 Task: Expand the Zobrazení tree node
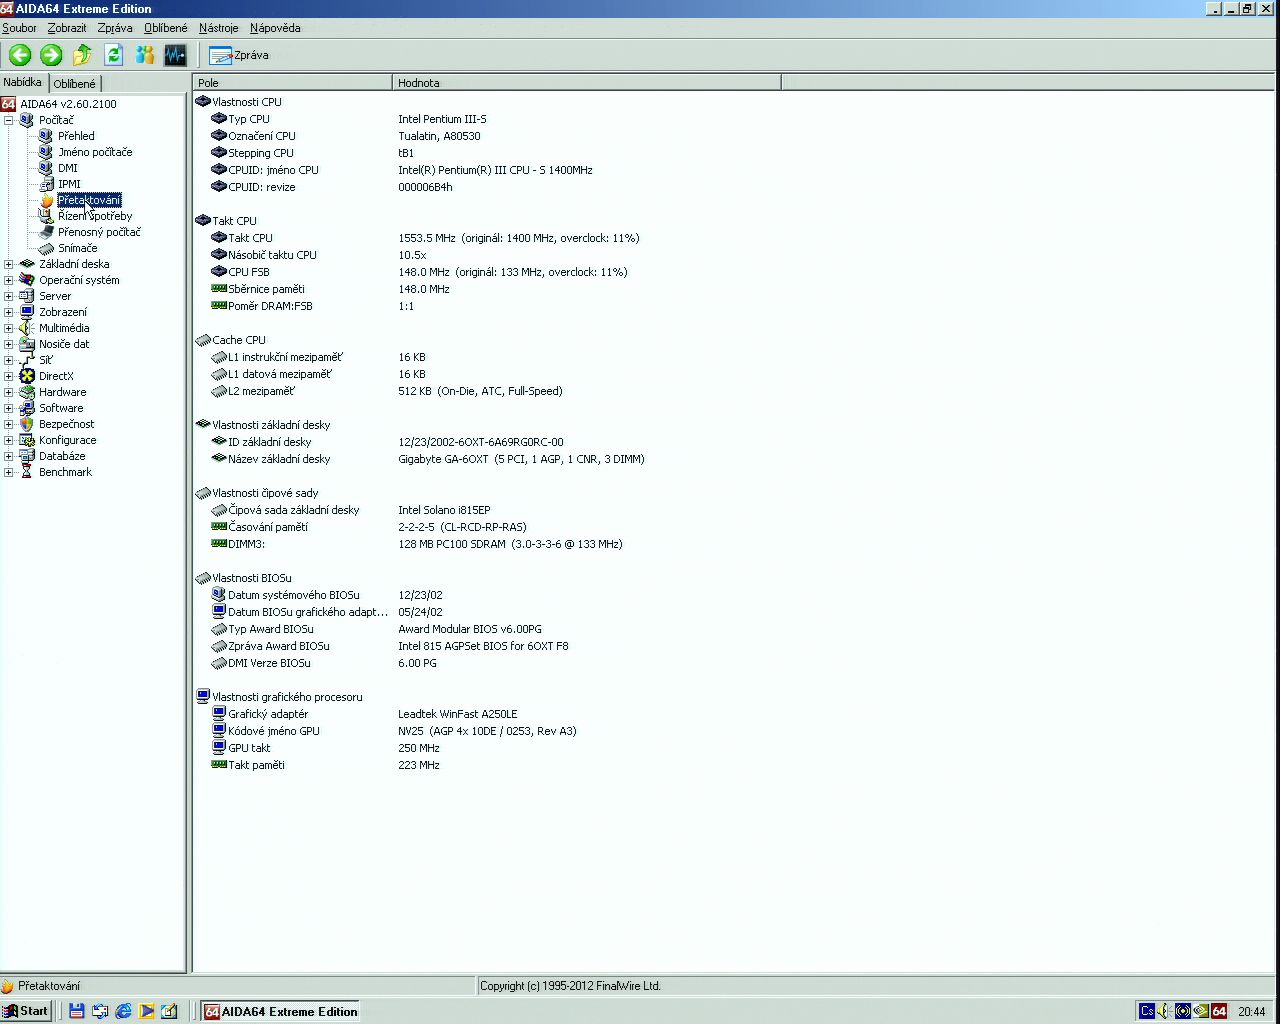pyautogui.click(x=9, y=312)
